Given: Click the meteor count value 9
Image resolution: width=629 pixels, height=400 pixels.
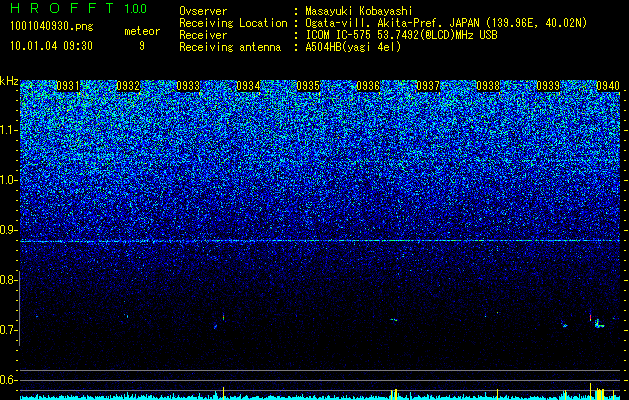Looking at the screenshot, I should [142, 46].
